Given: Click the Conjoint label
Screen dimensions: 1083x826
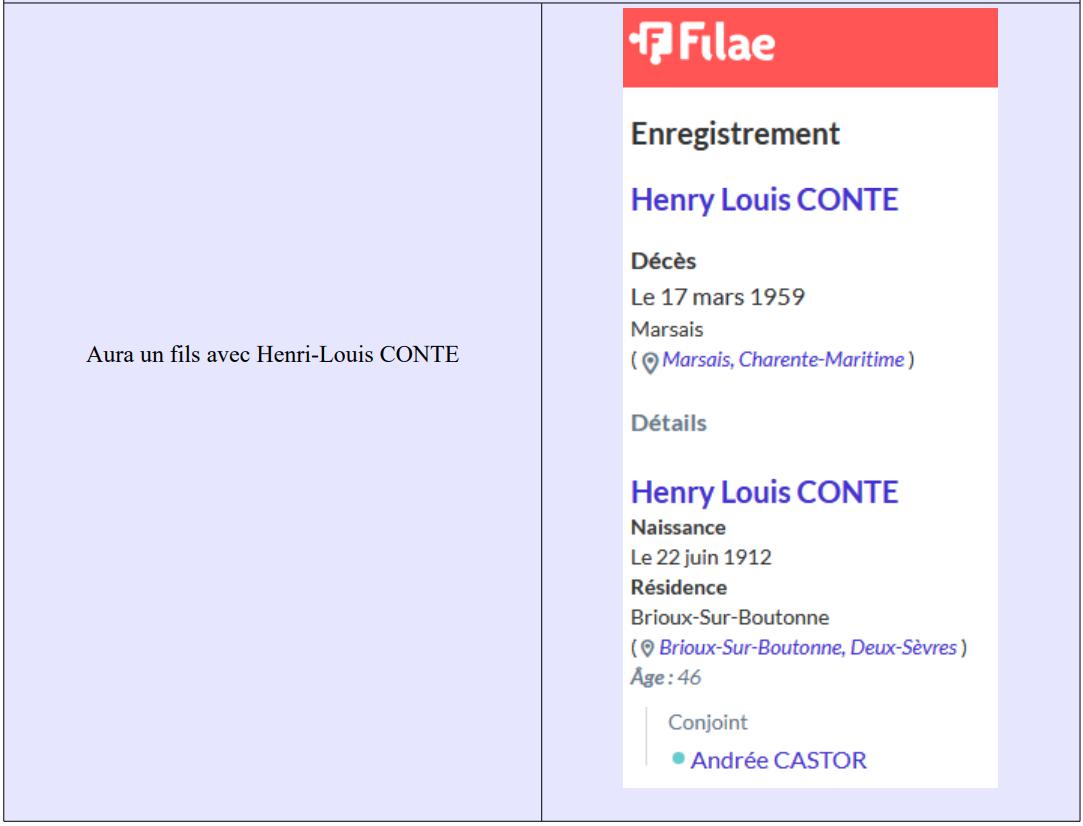Looking at the screenshot, I should (707, 722).
